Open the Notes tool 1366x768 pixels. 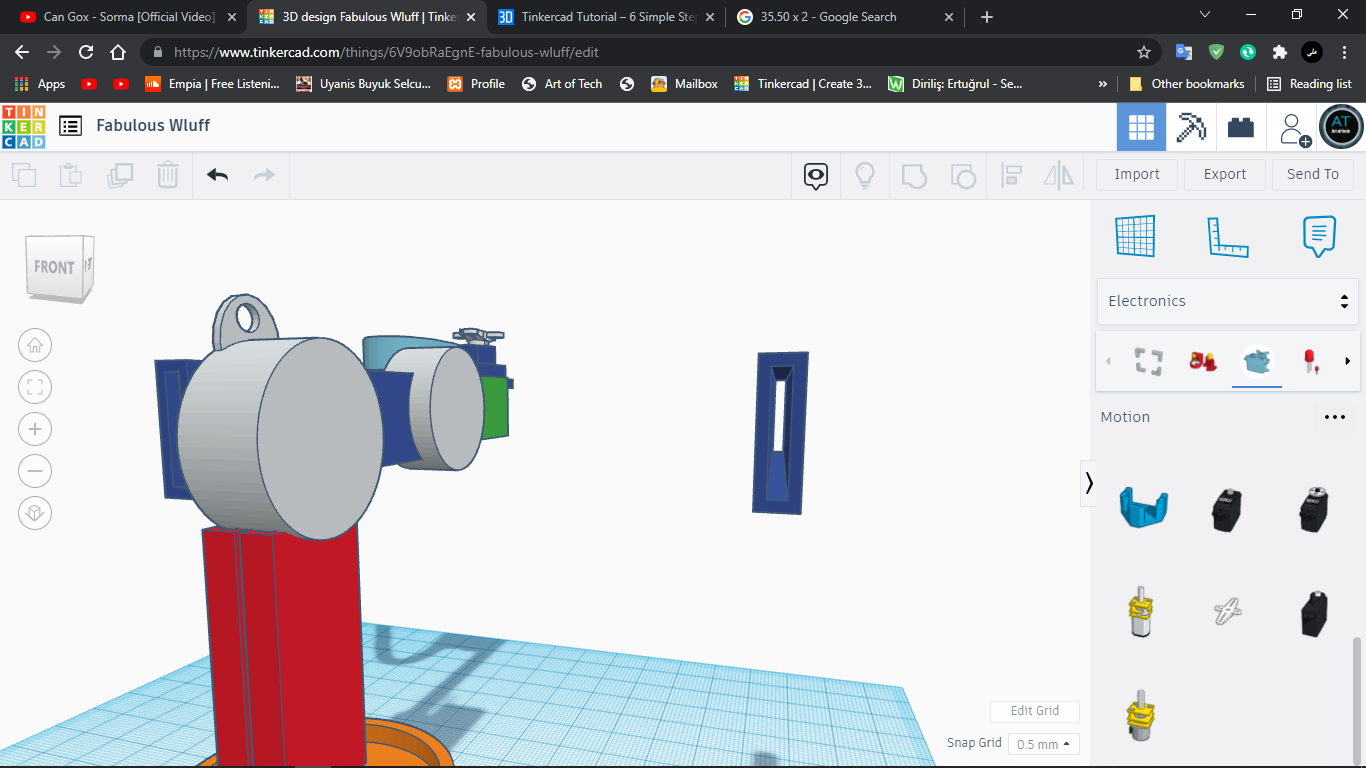[x=1318, y=236]
